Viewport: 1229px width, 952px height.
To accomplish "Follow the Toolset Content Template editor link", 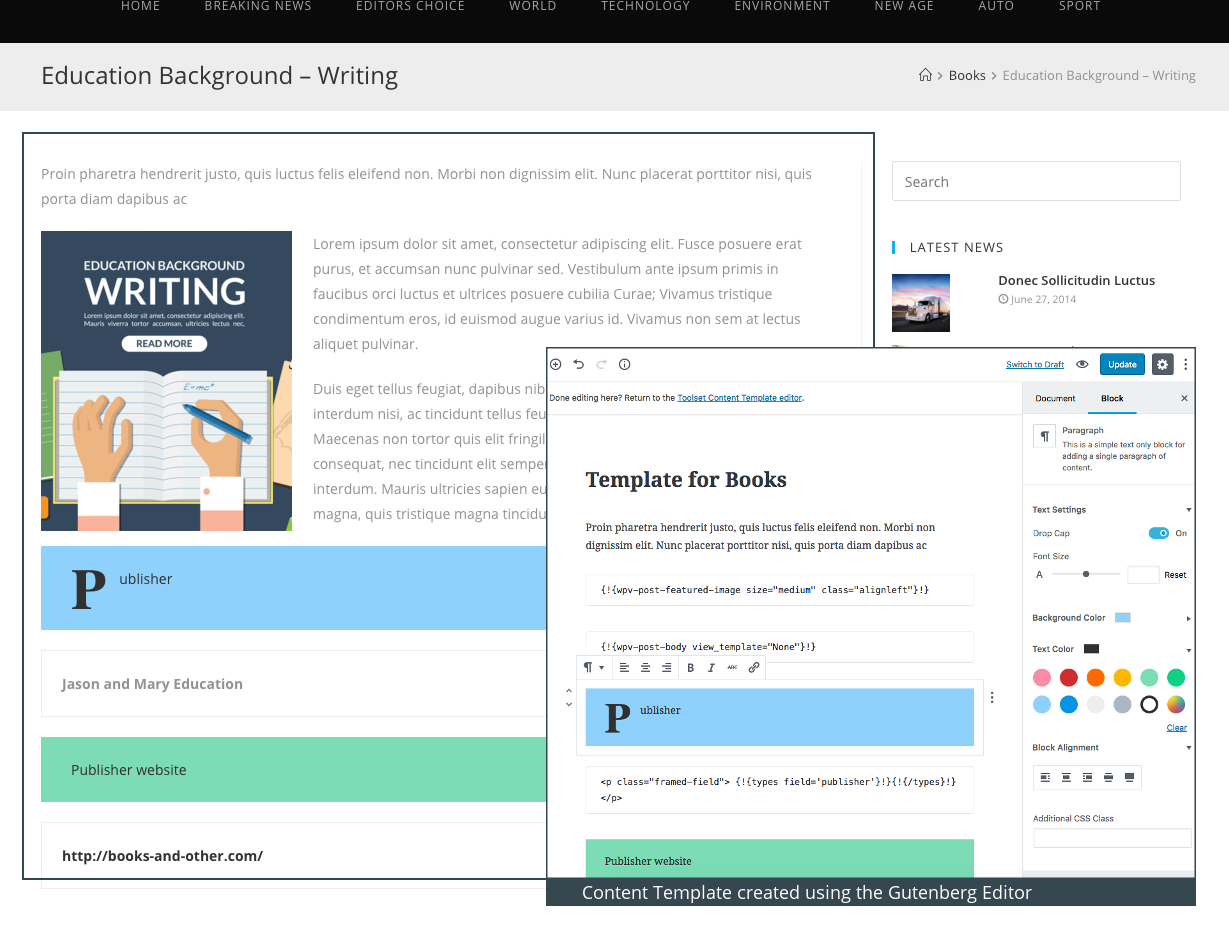I will (x=740, y=398).
